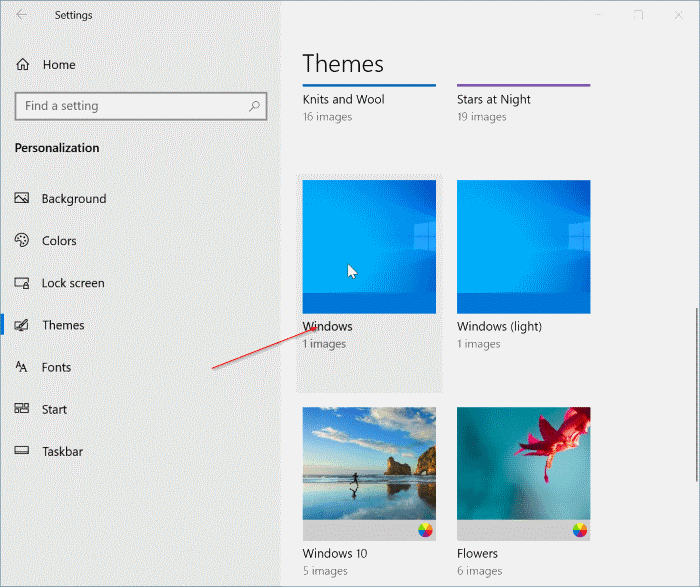Image resolution: width=700 pixels, height=587 pixels.
Task: Maximize the Settings window
Action: (x=638, y=15)
